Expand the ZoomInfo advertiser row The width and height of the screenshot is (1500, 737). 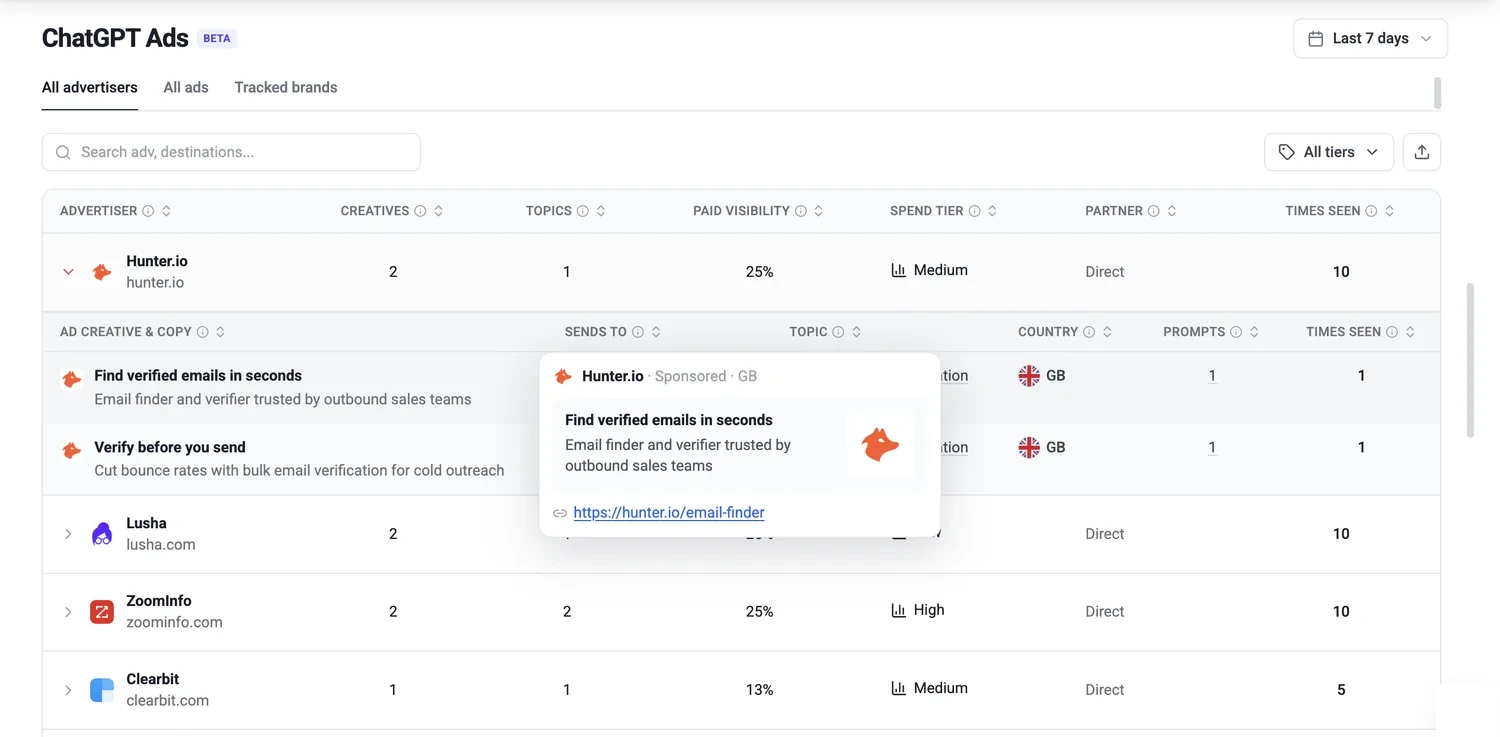(68, 612)
